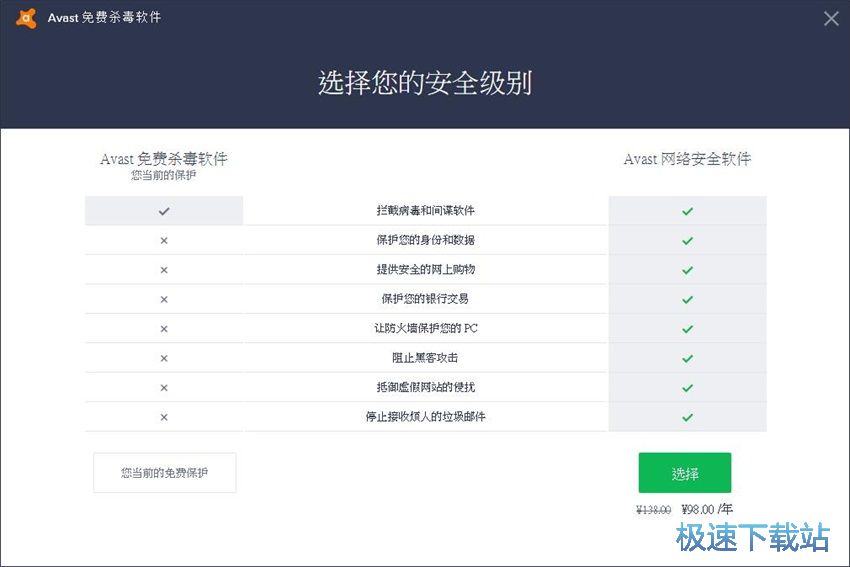Click the green checkmark for 保护您的身份和数据
This screenshot has height=567, width=850.
click(x=687, y=241)
